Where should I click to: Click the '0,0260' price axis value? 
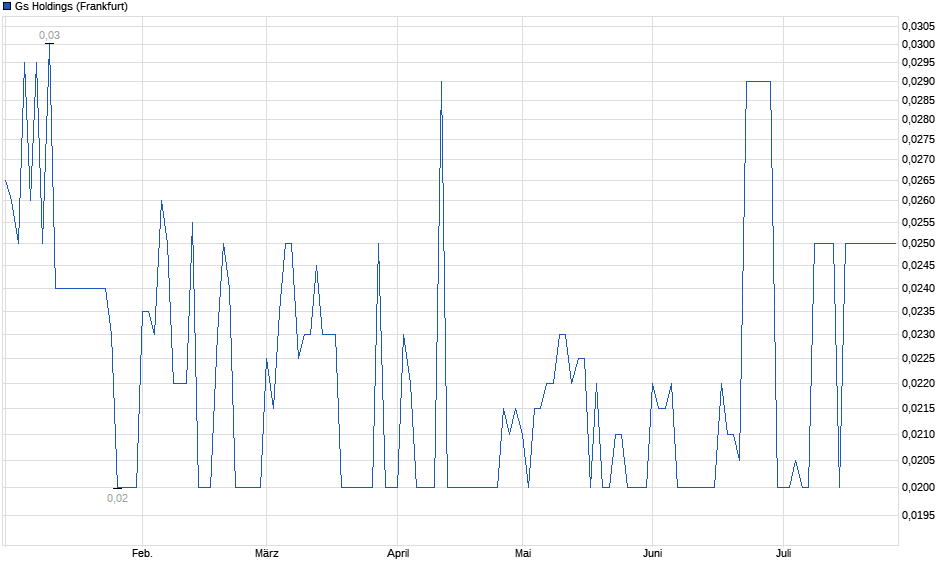pyautogui.click(x=918, y=200)
